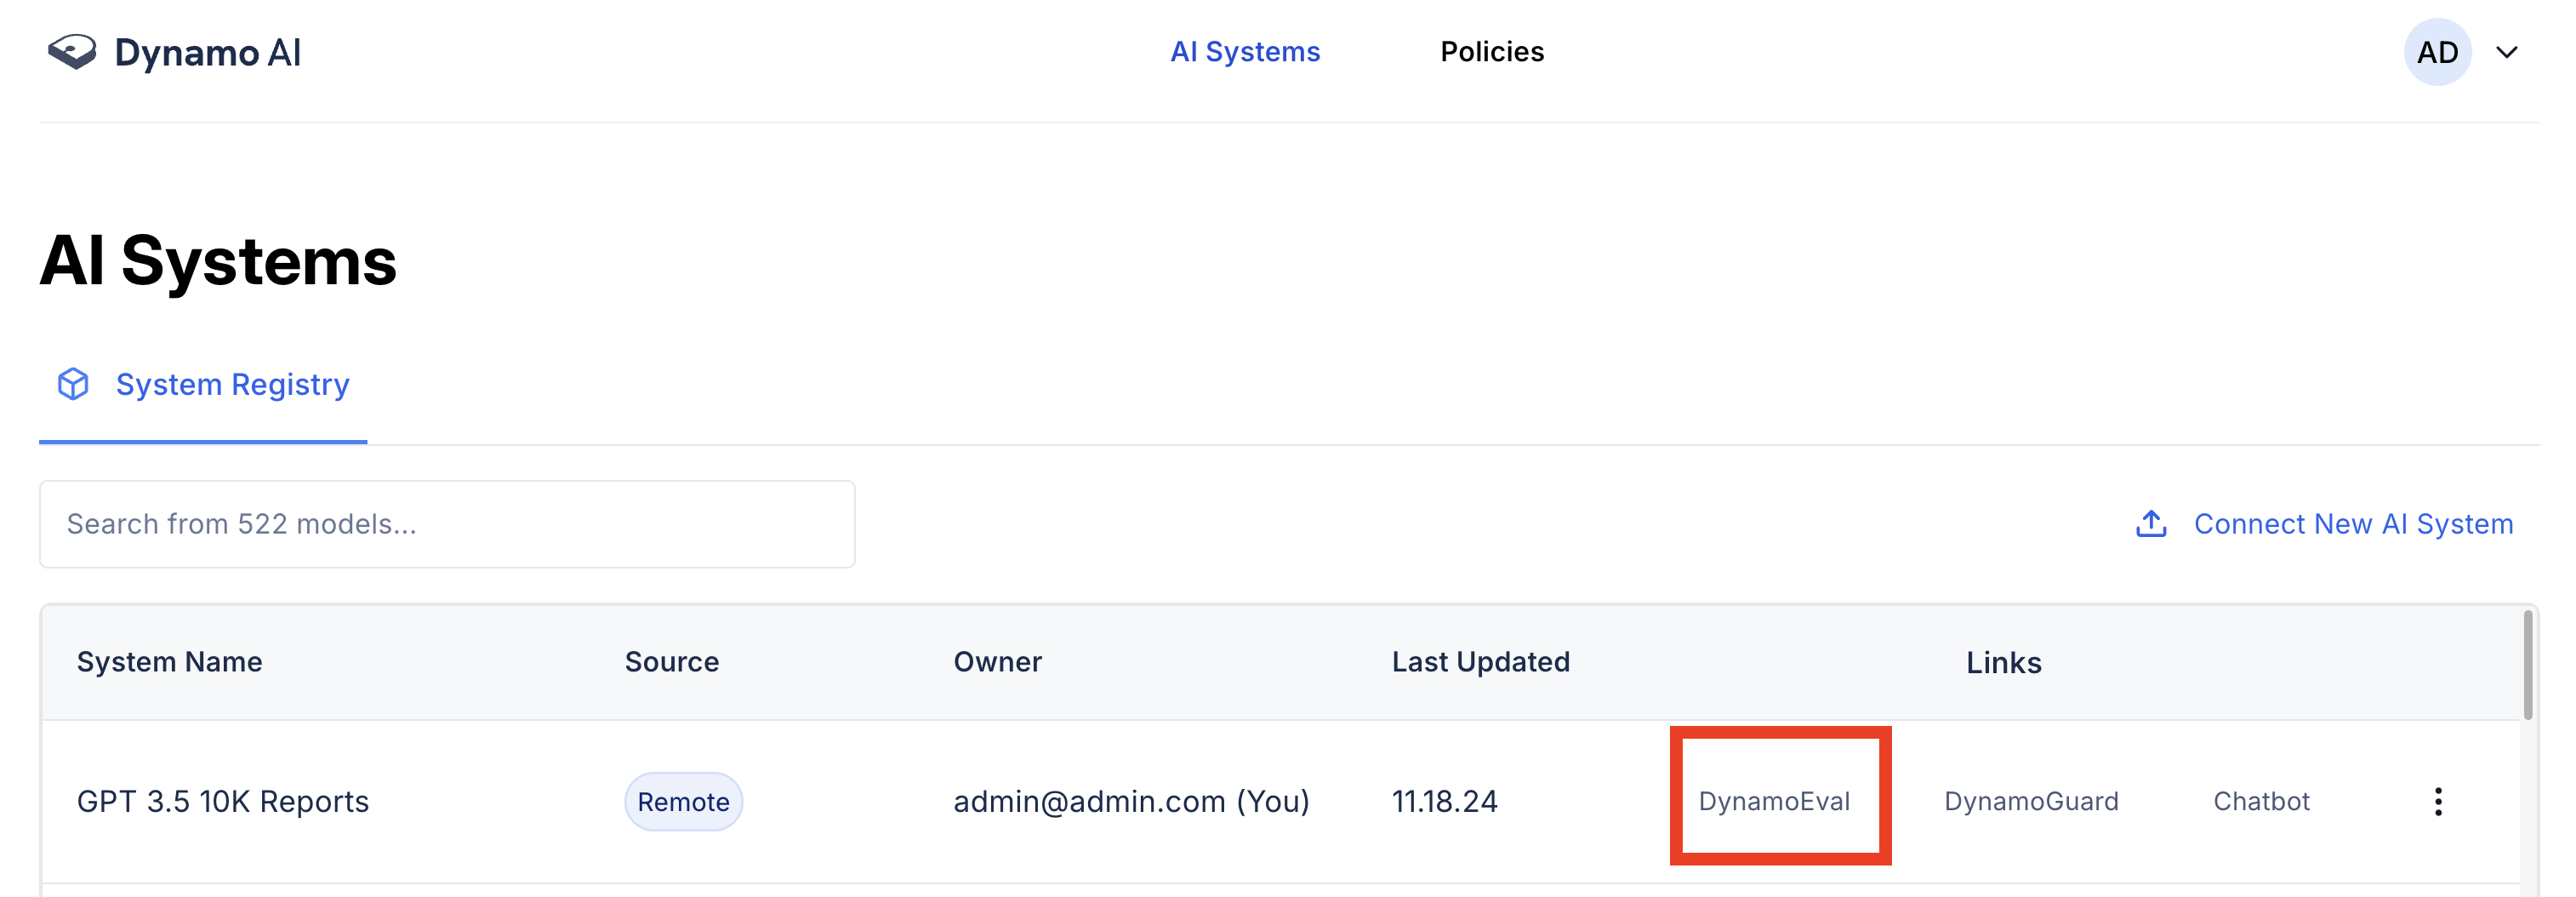Viewport: 2576px width, 897px height.
Task: Open the AI Systems nav tab
Action: click(1245, 52)
